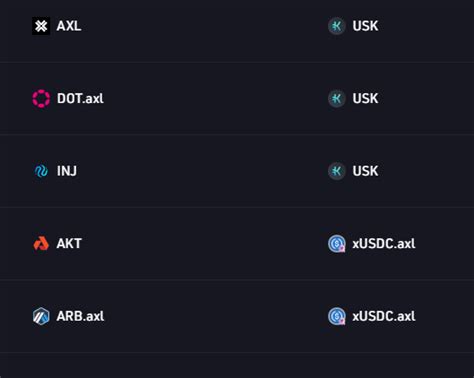The width and height of the screenshot is (474, 378).
Task: Click USK label in the AXL row
Action: (365, 26)
